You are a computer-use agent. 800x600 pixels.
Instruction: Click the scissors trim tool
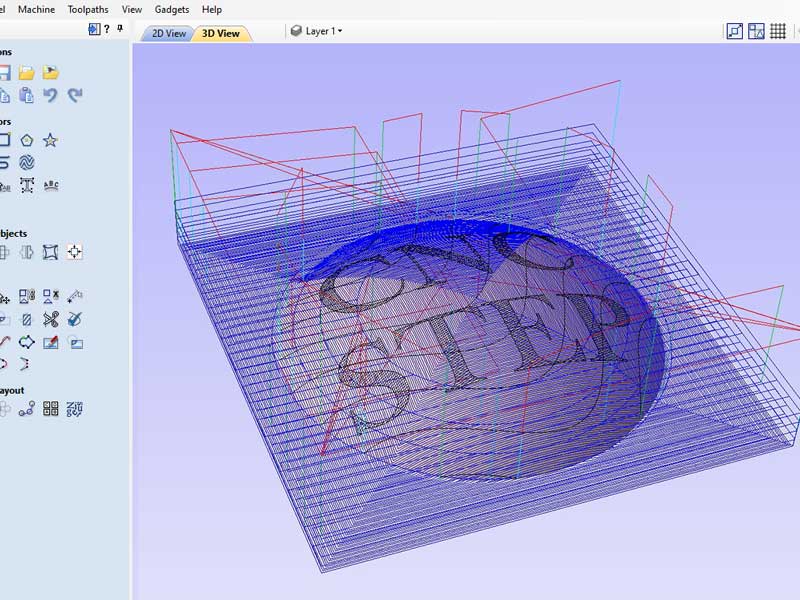pos(52,320)
